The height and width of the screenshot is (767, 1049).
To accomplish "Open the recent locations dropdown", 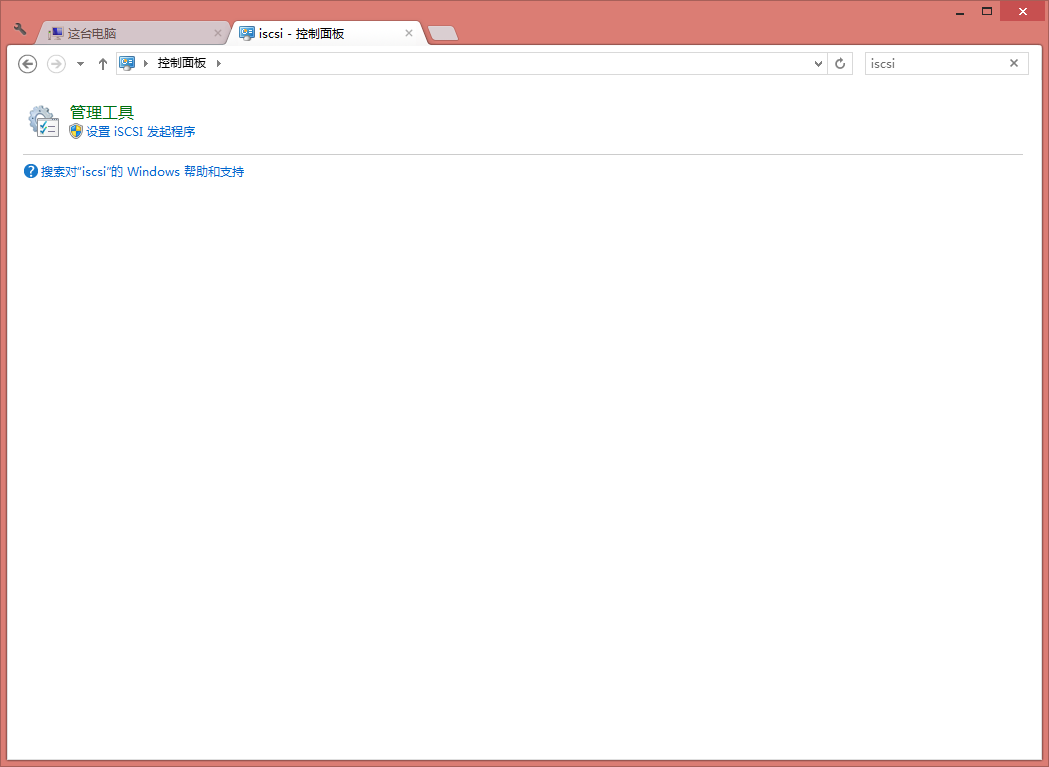I will coord(80,64).
